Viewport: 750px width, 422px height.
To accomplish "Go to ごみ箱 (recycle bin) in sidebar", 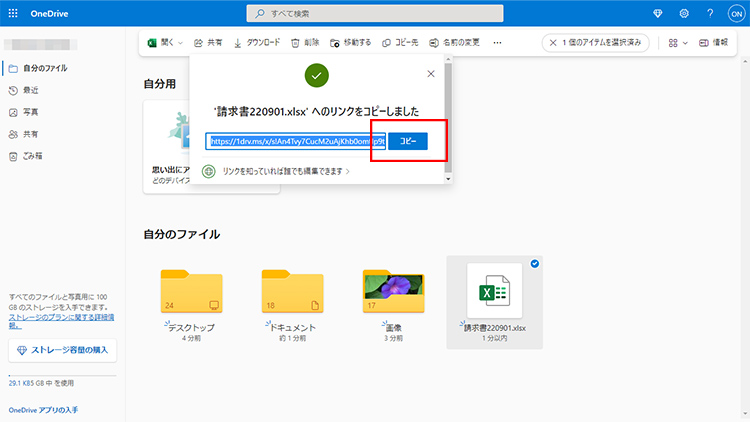I will pos(30,156).
